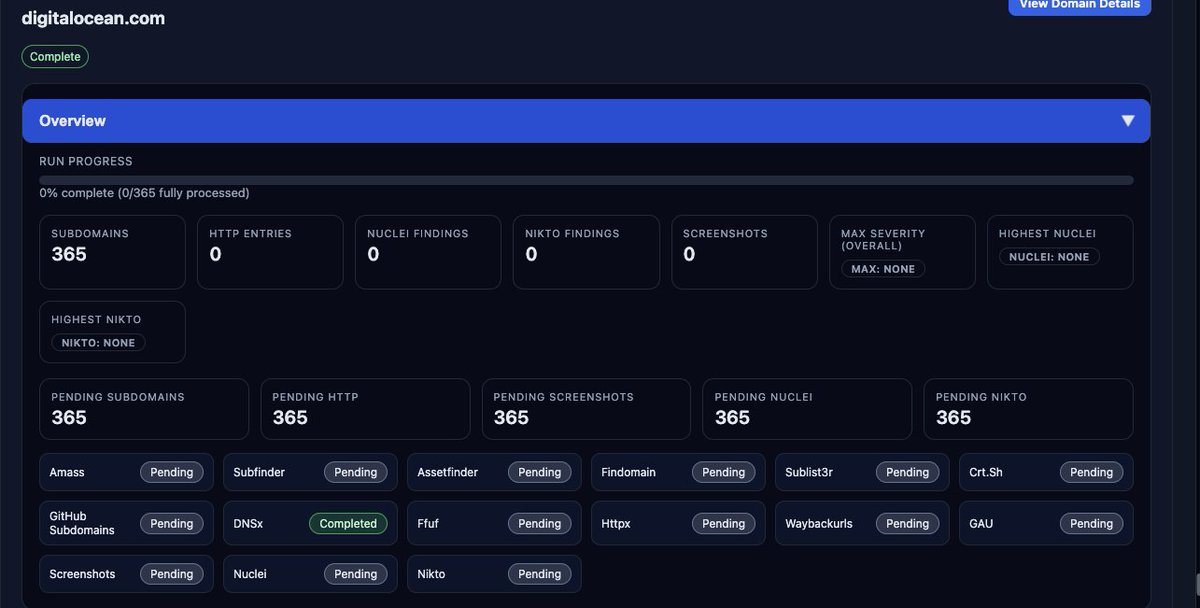This screenshot has width=1200, height=608.
Task: Open the Pending Nikto card
Action: pyautogui.click(x=1028, y=409)
